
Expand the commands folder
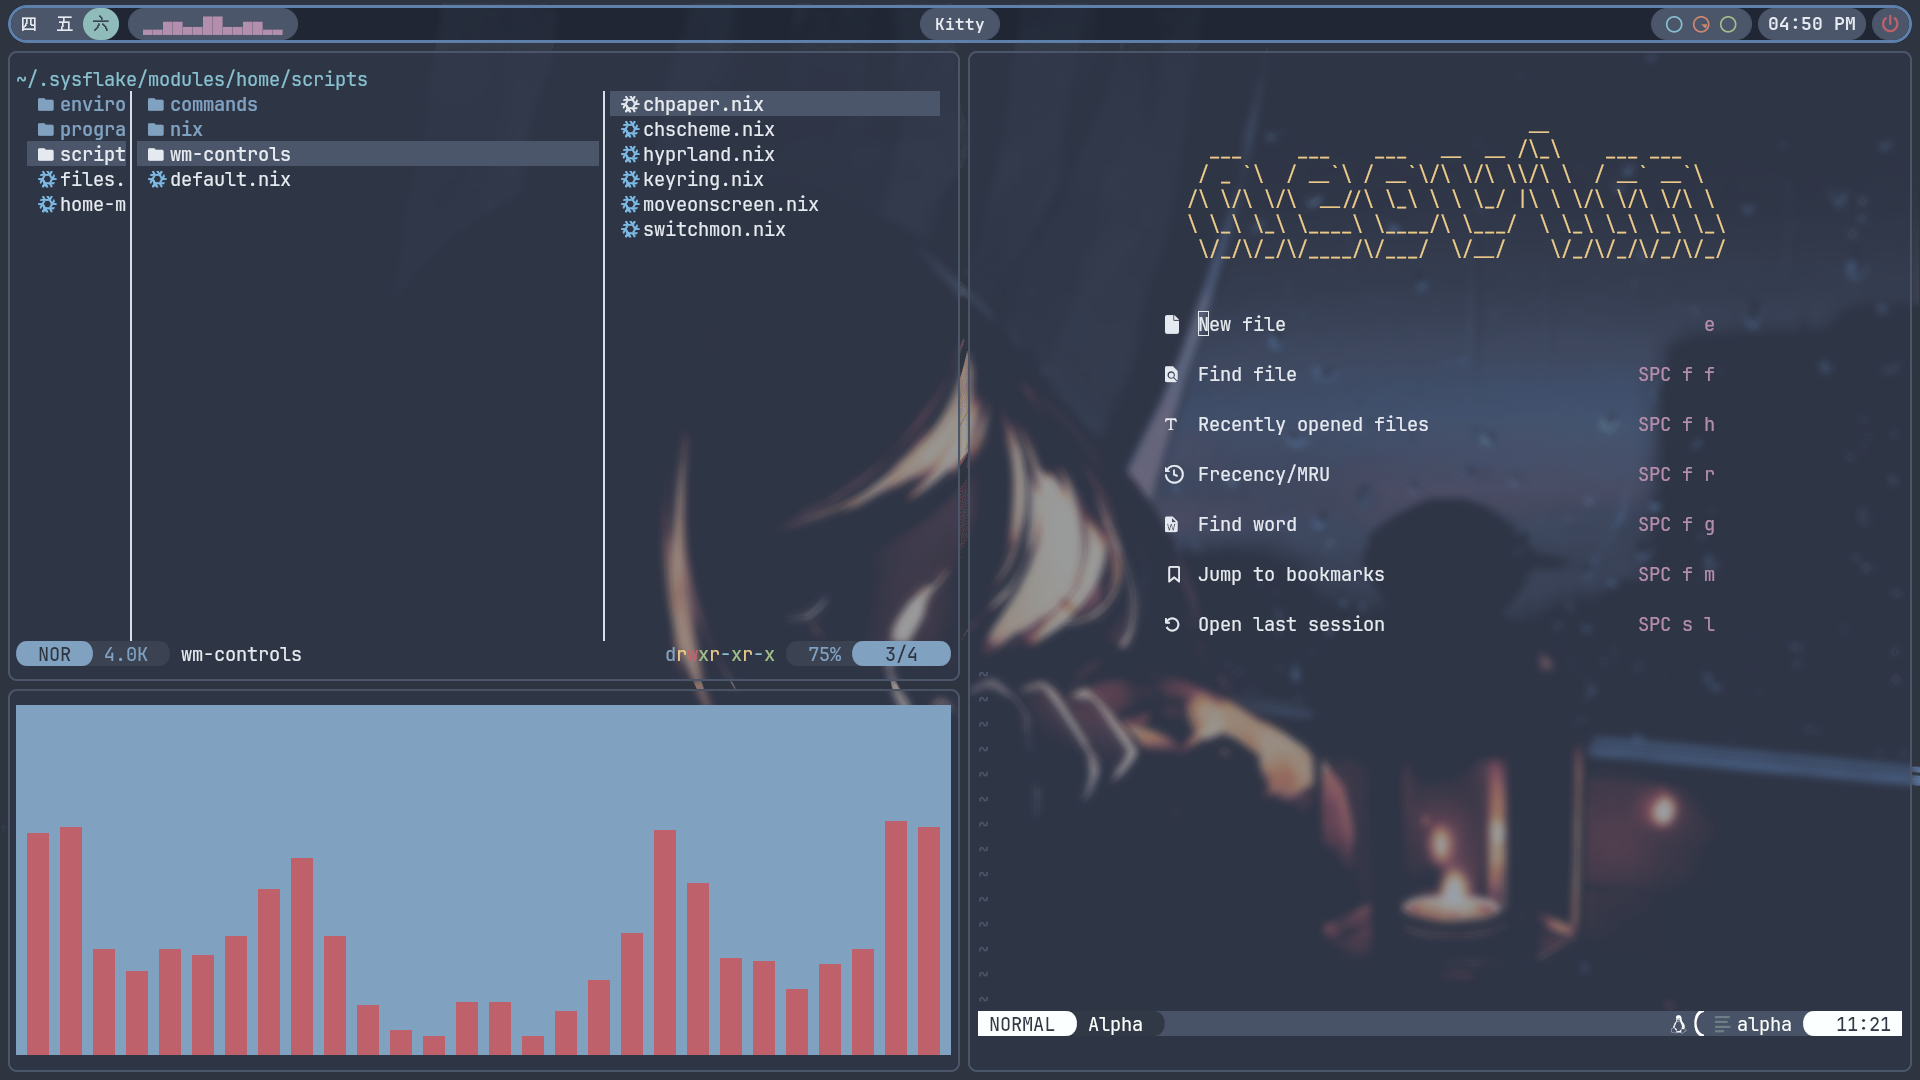(x=212, y=104)
